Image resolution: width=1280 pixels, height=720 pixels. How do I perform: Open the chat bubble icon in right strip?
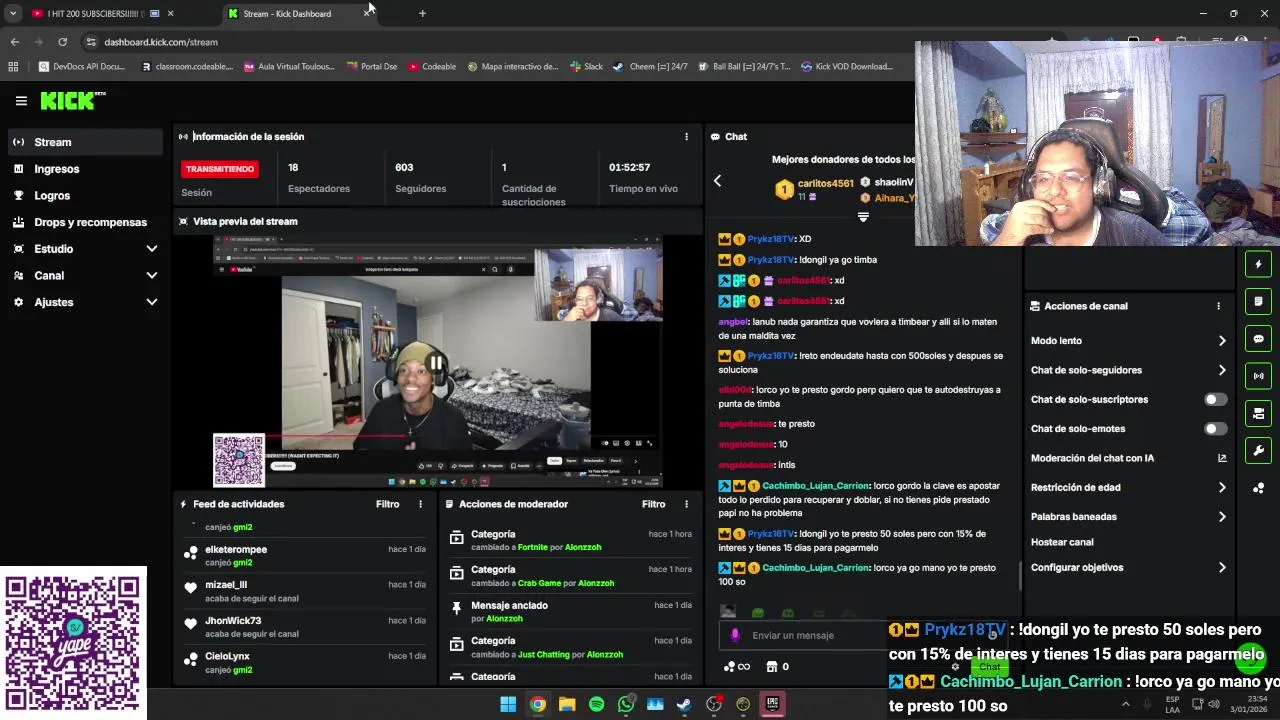[x=1258, y=339]
